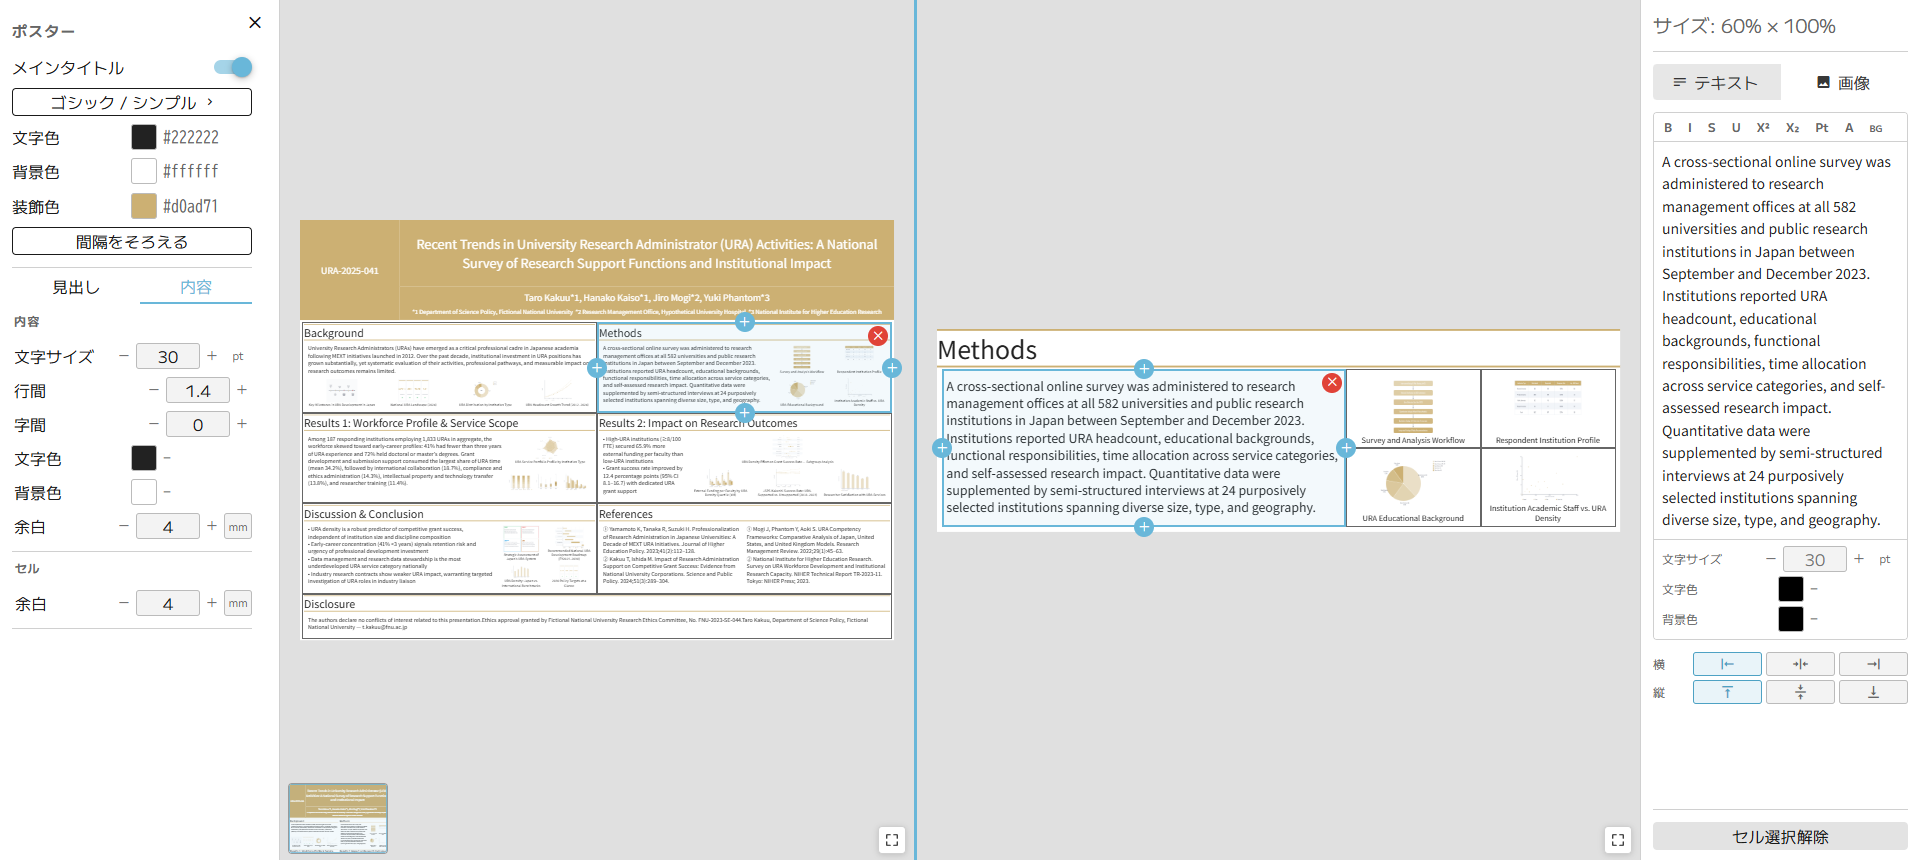
Task: Add a cell left of Methods in the poster
Action: click(x=597, y=368)
